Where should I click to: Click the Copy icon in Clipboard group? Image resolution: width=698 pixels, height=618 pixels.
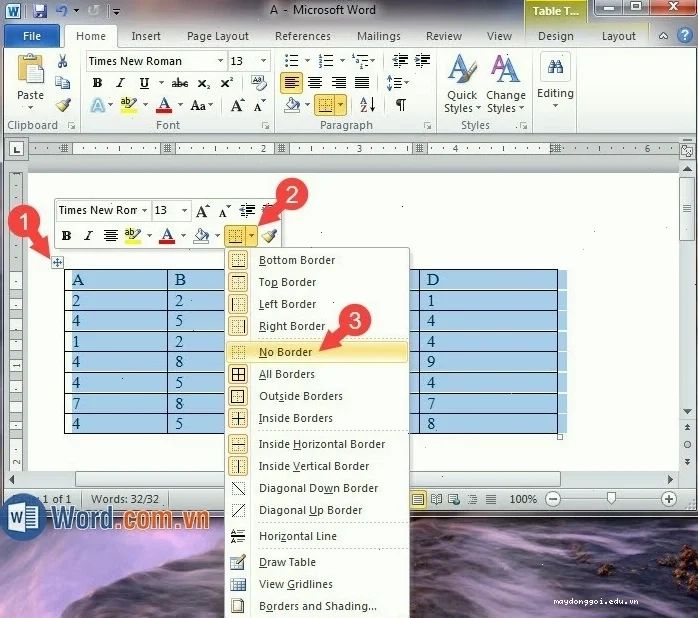click(x=62, y=83)
